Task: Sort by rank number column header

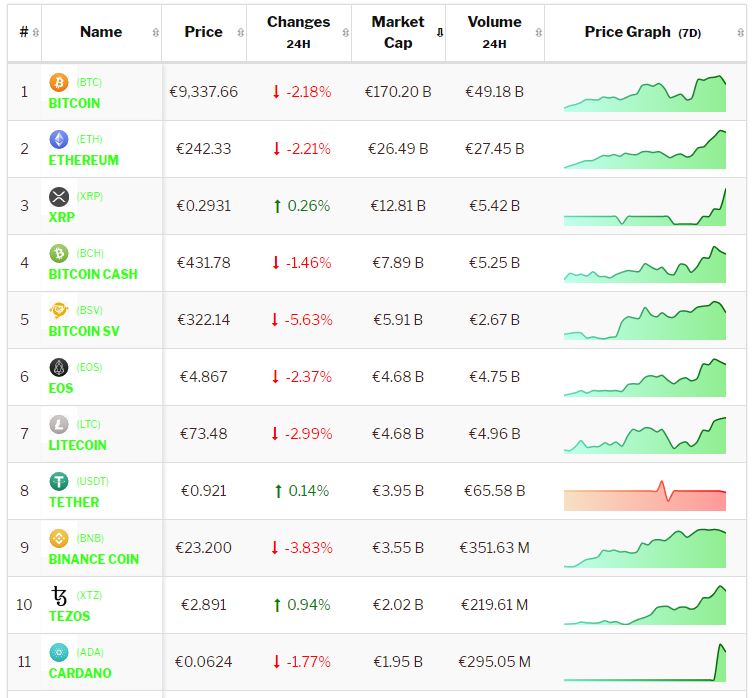Action: tap(24, 32)
